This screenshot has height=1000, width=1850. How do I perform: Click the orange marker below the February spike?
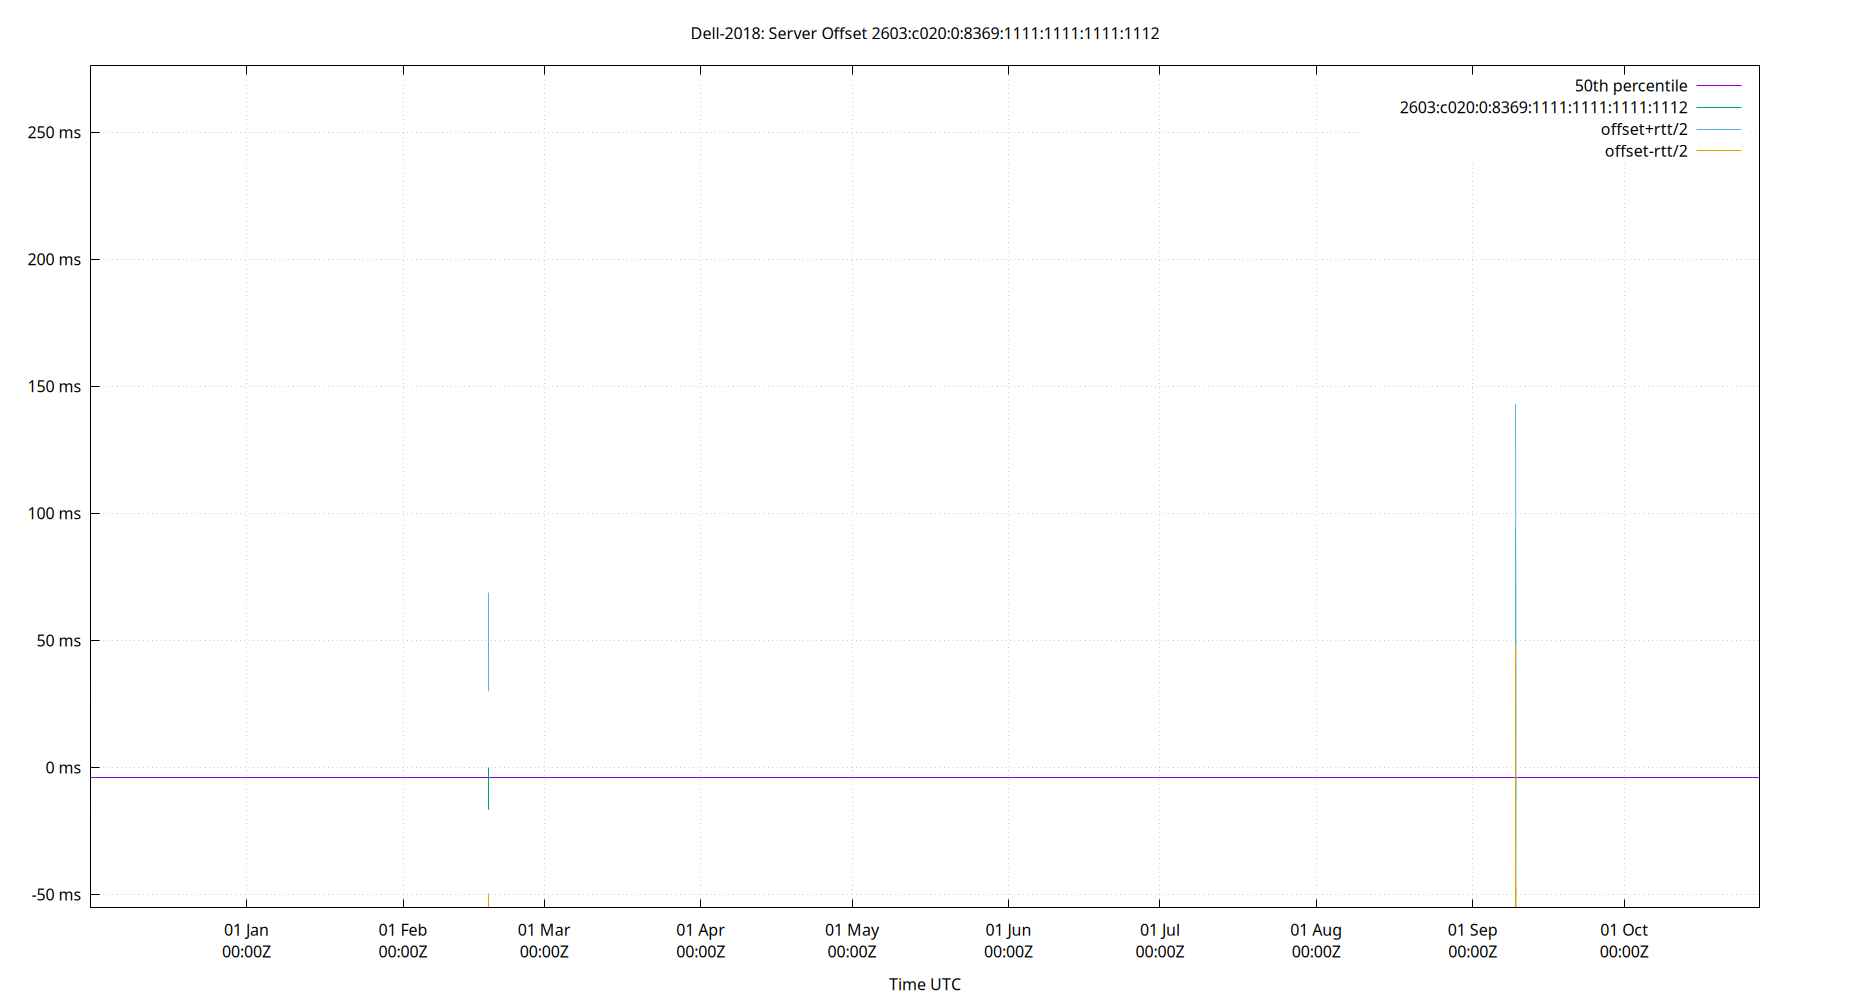tap(489, 898)
